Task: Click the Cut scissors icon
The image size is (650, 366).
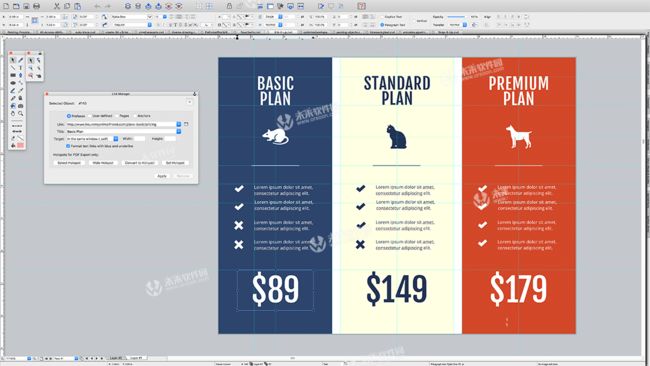Action: (x=57, y=6)
